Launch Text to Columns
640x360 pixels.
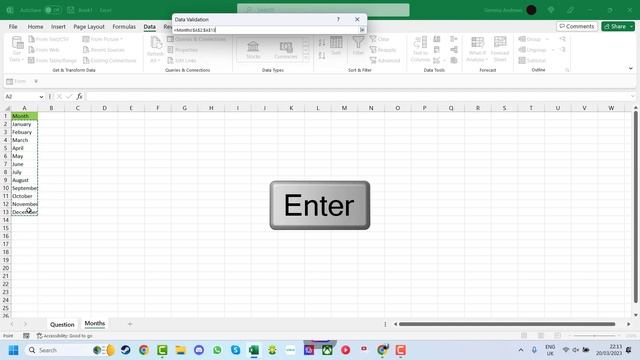click(x=420, y=49)
